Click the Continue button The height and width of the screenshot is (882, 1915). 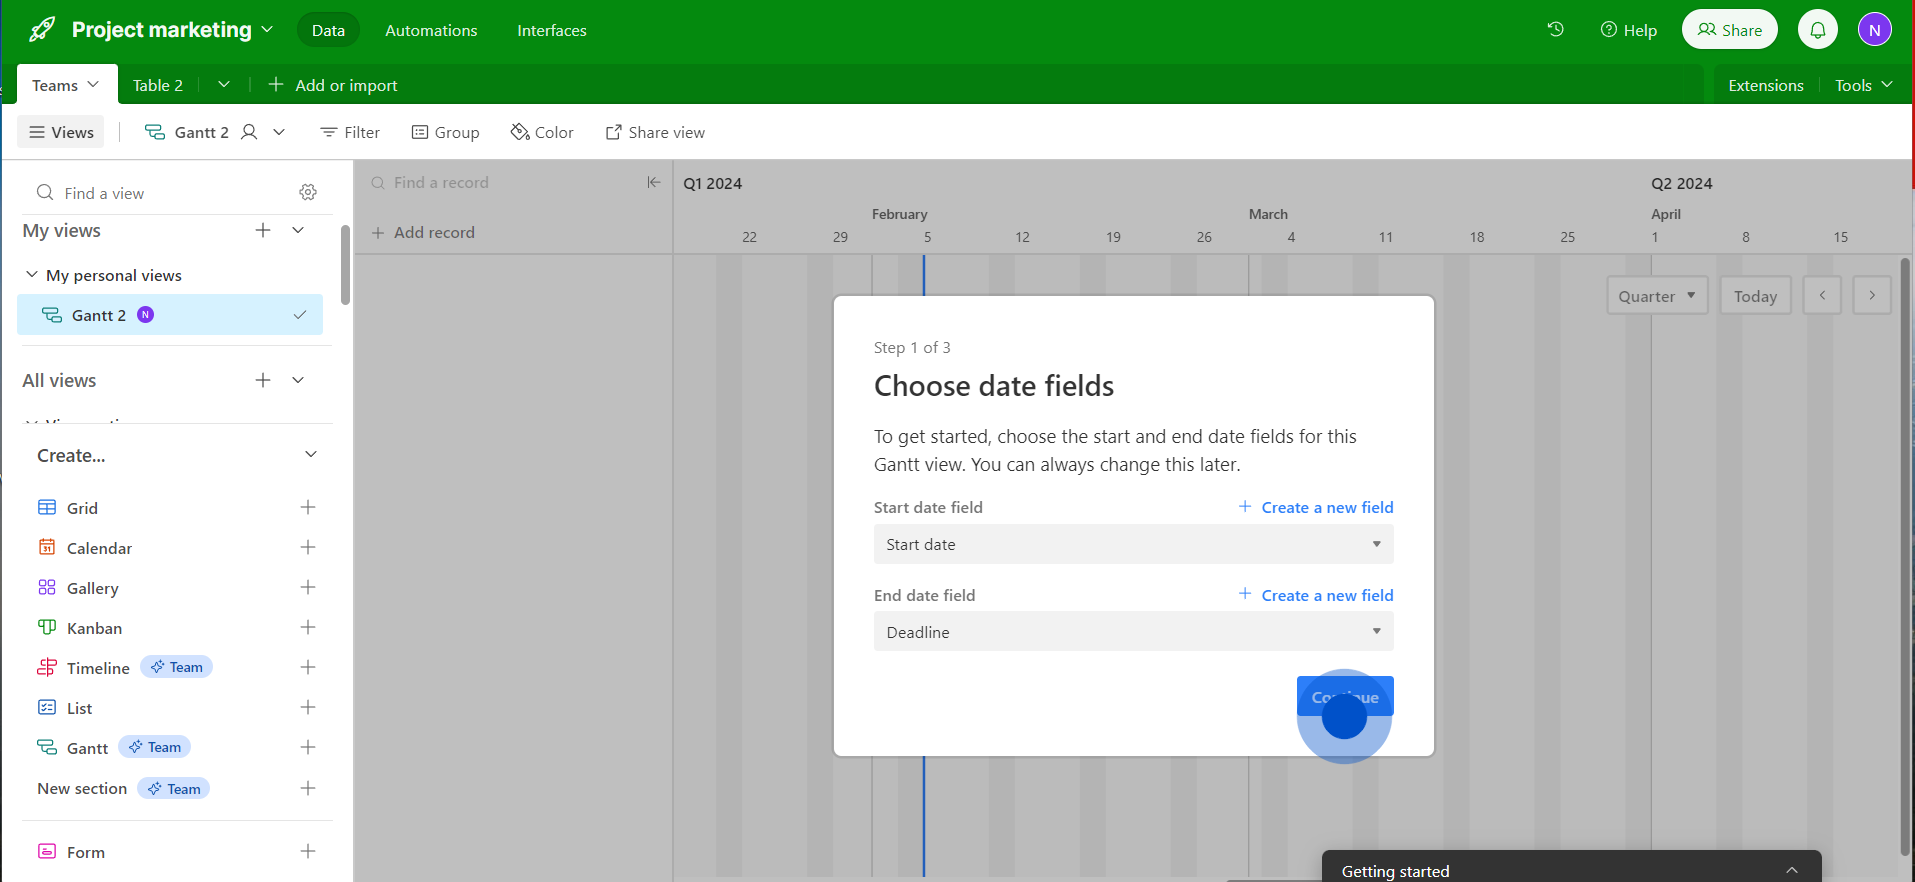click(x=1345, y=697)
